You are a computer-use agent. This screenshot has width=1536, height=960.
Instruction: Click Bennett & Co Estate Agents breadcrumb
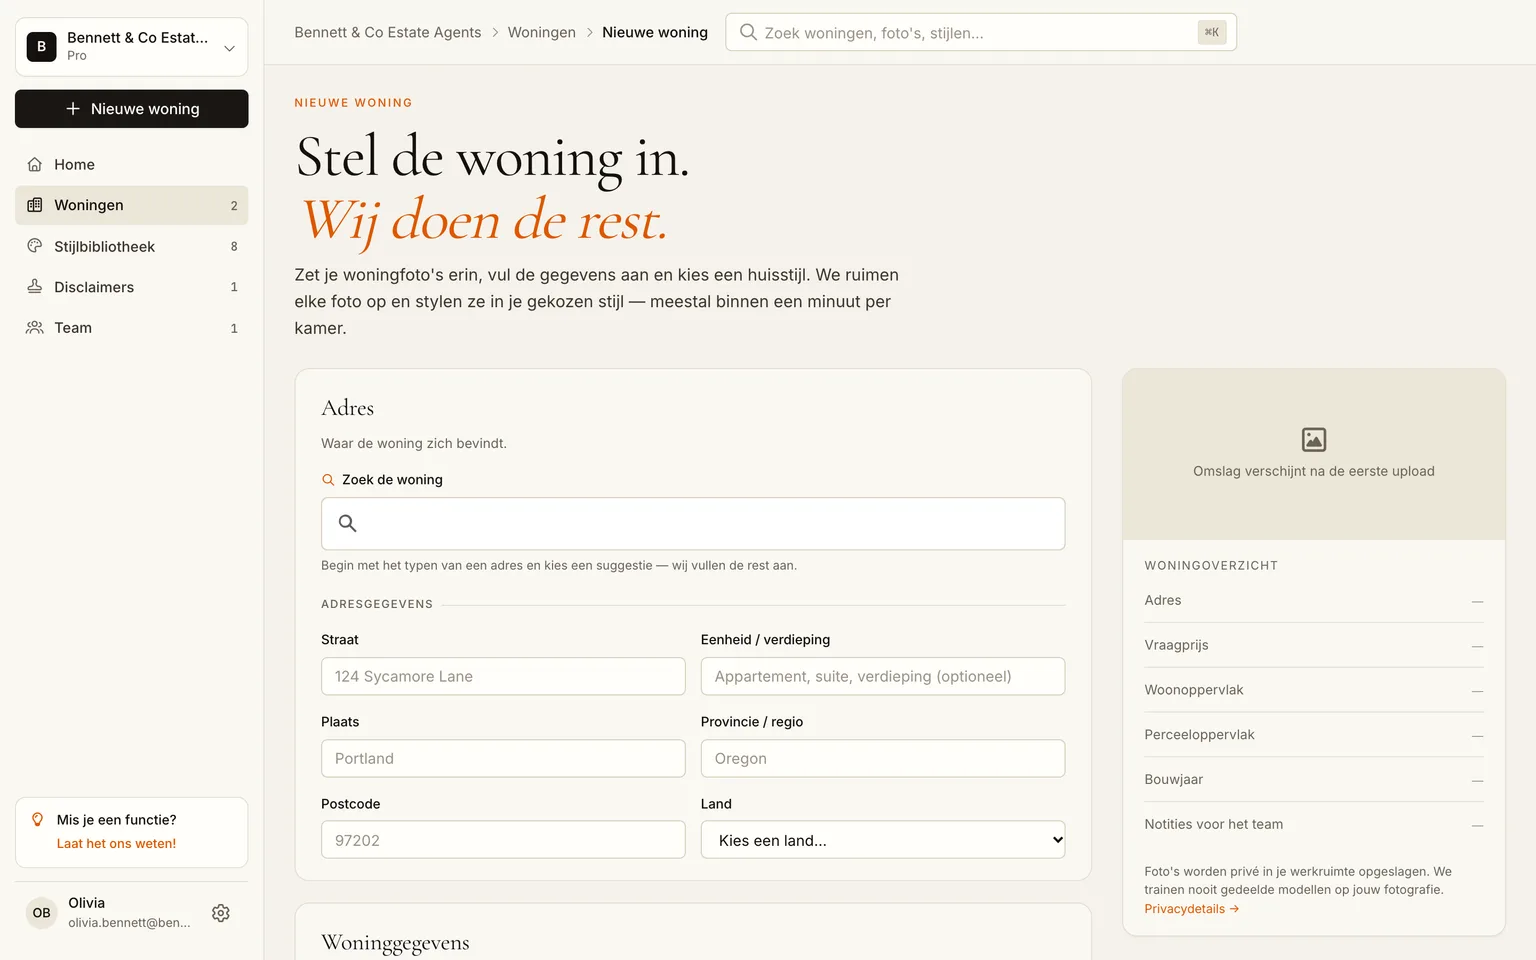388,32
